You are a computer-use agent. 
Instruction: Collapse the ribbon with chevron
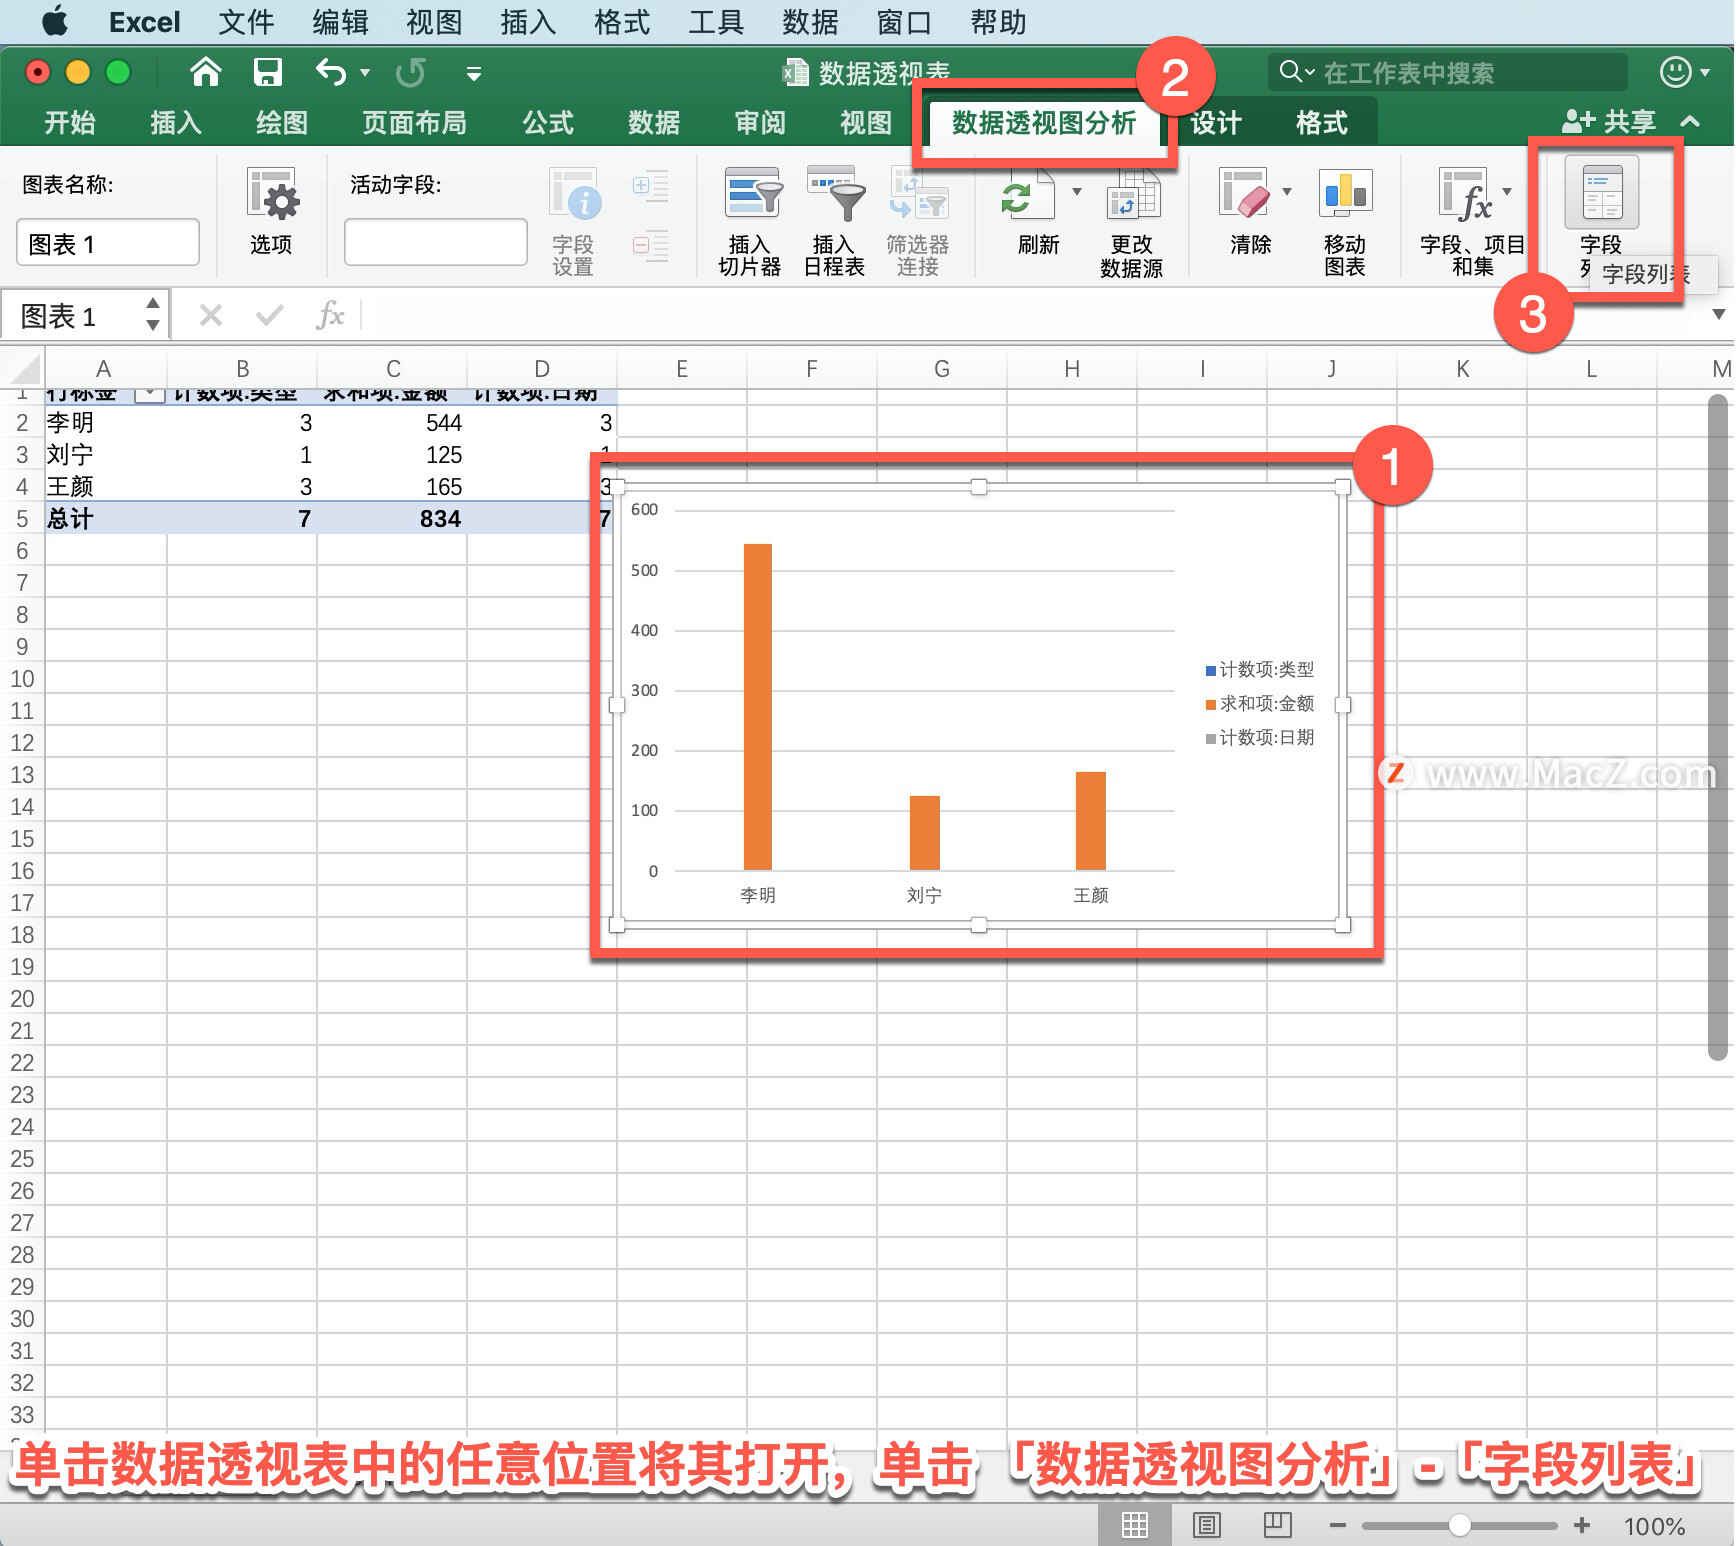(1690, 122)
